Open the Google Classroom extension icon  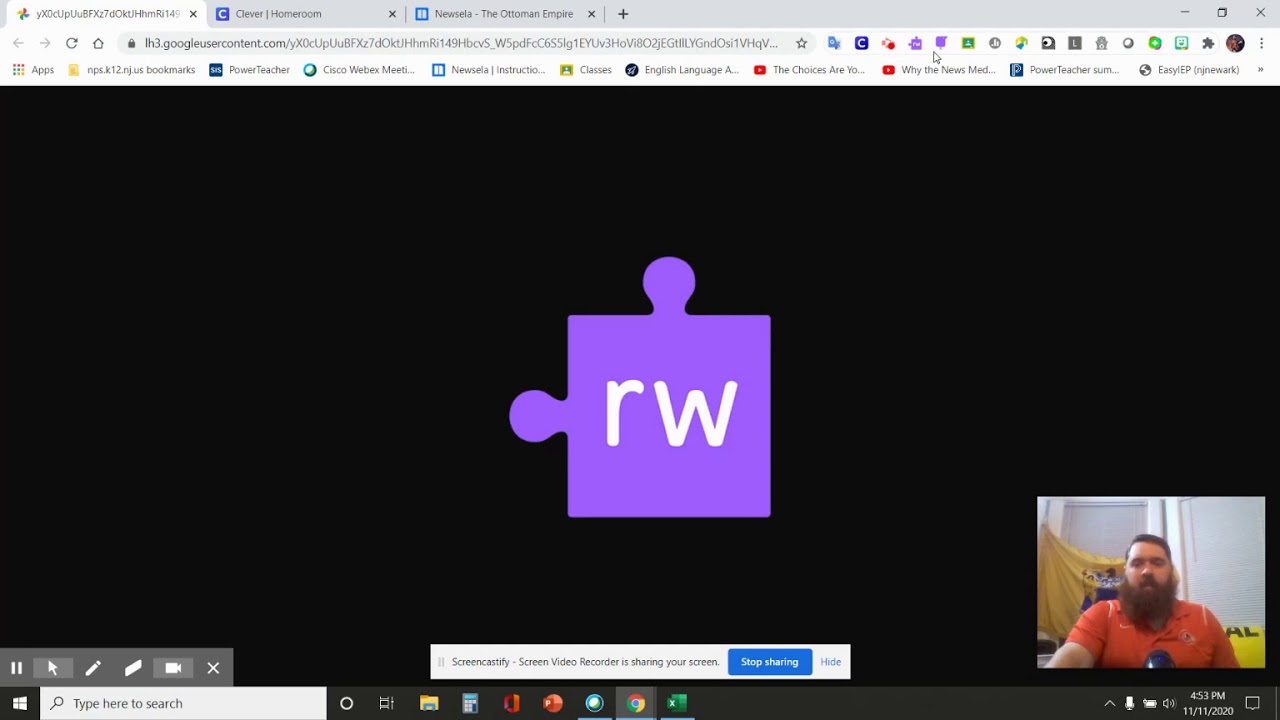pyautogui.click(x=968, y=43)
